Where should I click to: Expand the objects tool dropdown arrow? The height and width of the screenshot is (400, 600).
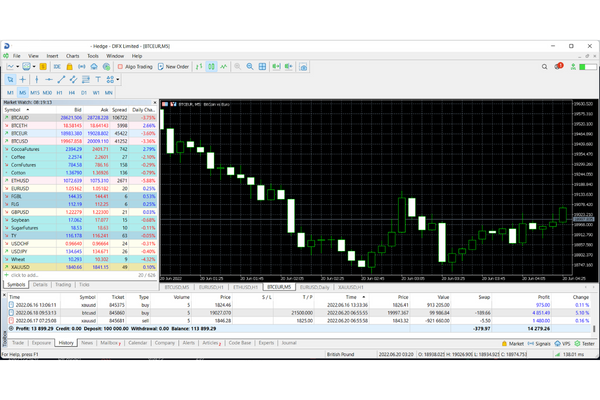(118, 80)
